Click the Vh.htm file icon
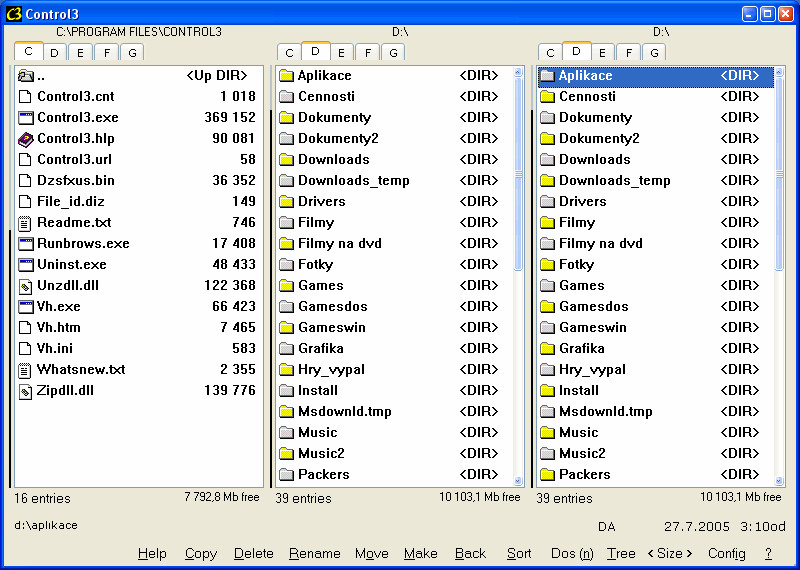800x570 pixels. coord(24,328)
